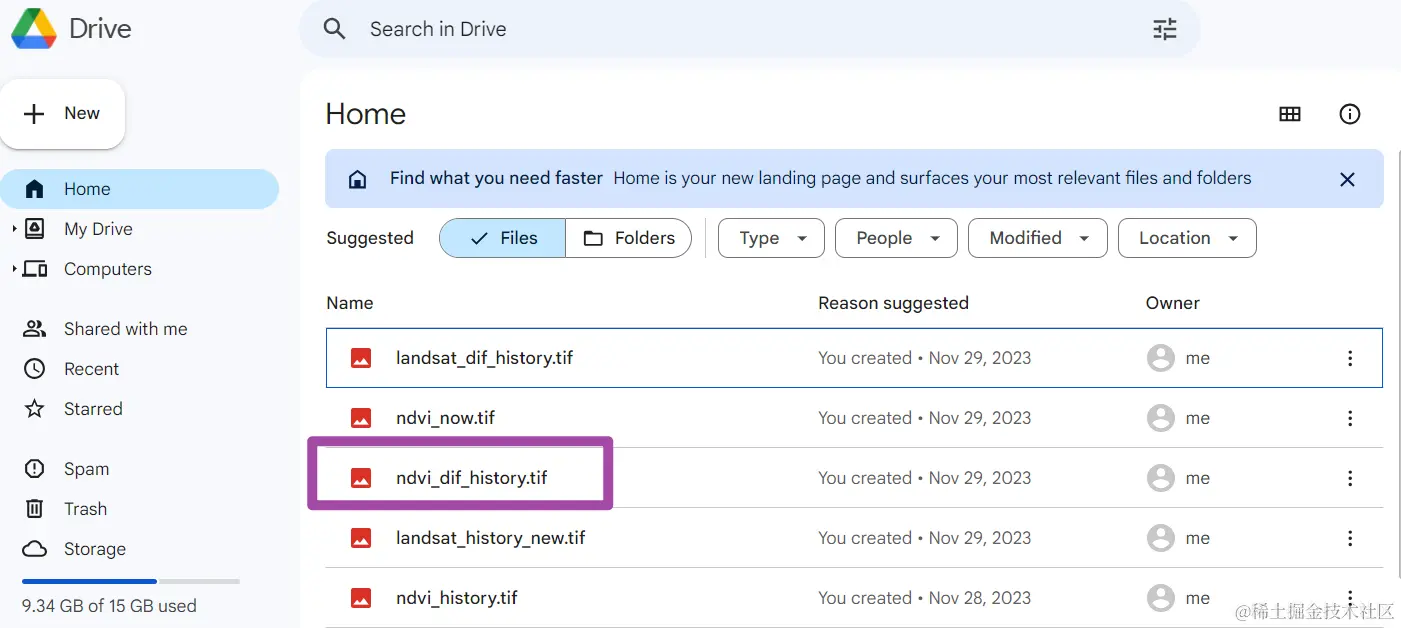Select file name ndvi_history.tif
The height and width of the screenshot is (628, 1401).
click(457, 598)
